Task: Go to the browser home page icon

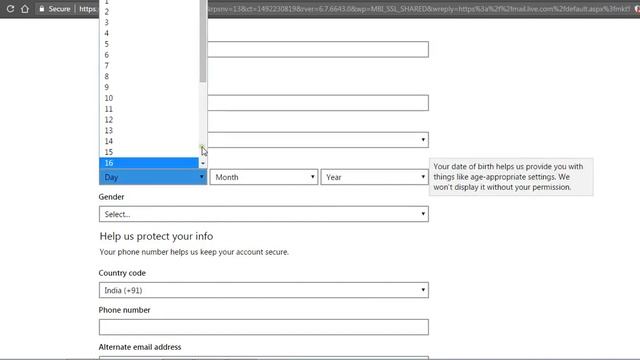Action: (25, 9)
